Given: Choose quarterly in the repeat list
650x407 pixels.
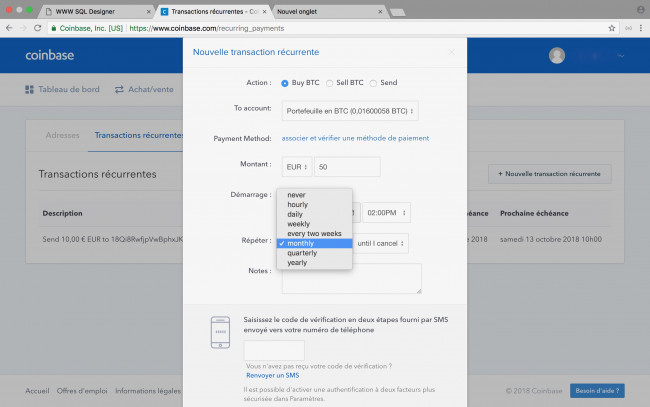Looking at the screenshot, I should (314, 253).
